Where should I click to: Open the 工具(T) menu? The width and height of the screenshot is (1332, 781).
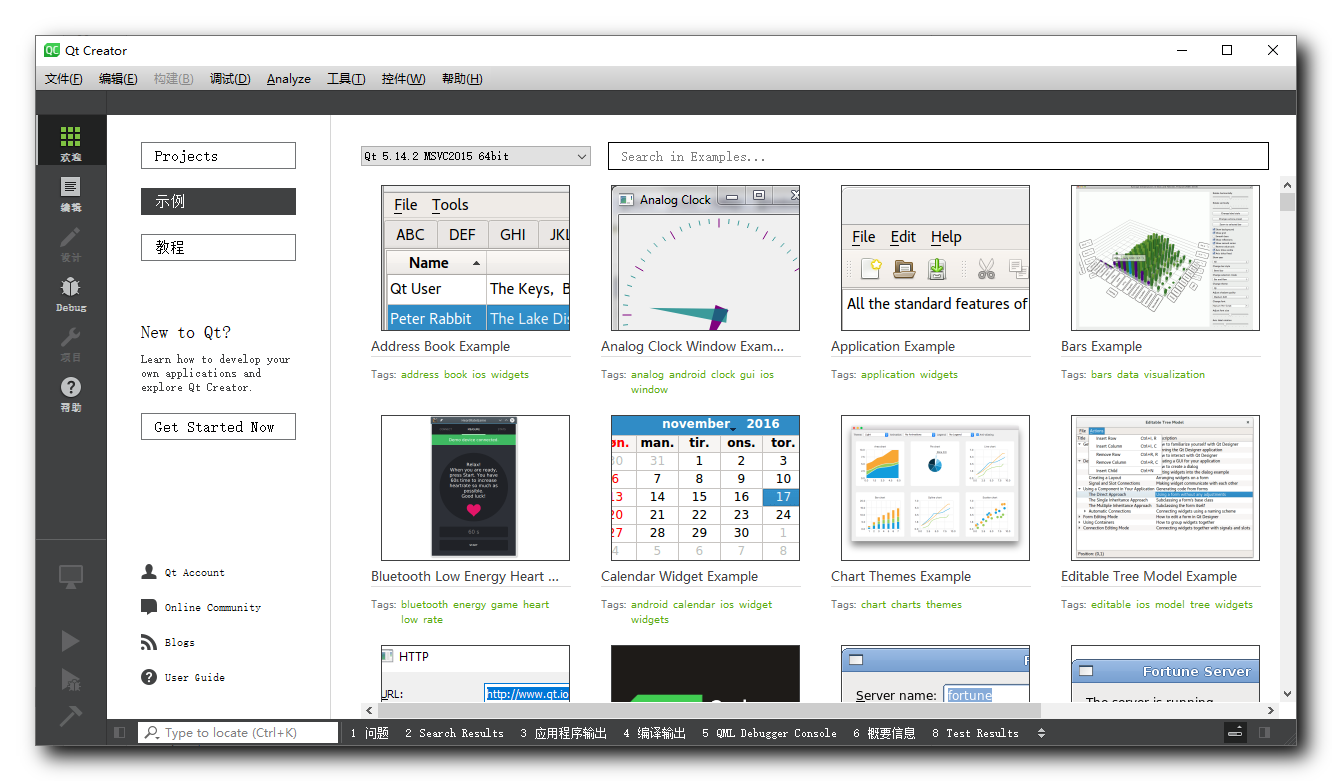point(346,79)
